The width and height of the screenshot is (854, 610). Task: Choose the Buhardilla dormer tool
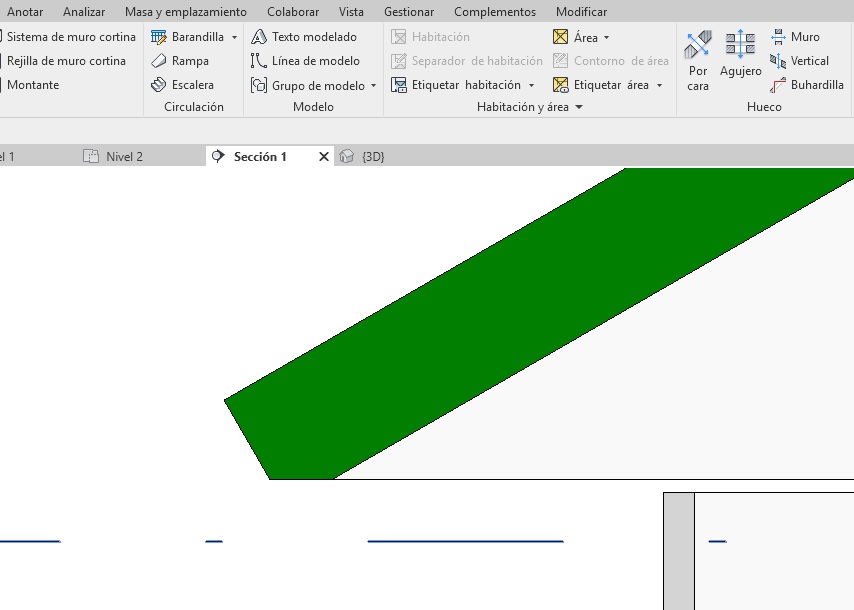808,85
